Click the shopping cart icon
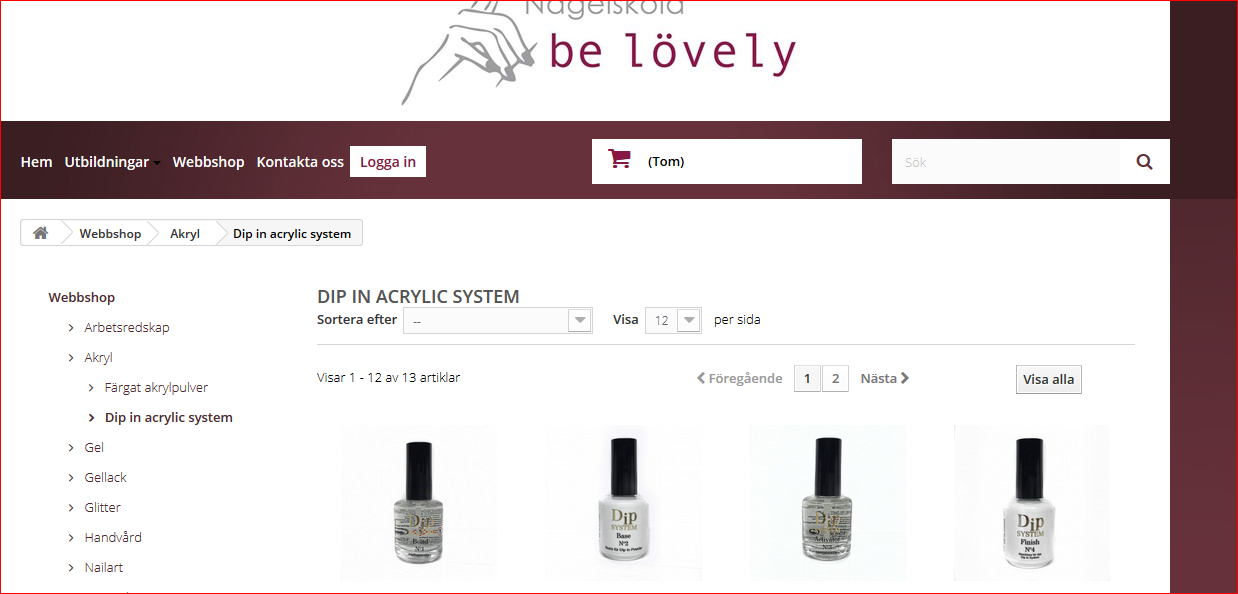This screenshot has height=594, width=1238. pyautogui.click(x=620, y=159)
